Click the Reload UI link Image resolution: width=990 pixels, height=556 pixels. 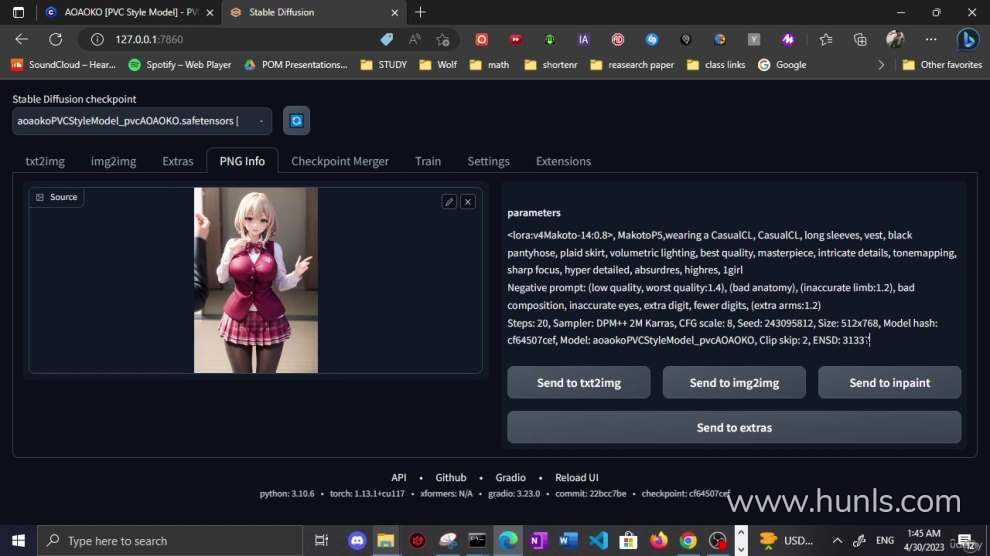tap(576, 478)
